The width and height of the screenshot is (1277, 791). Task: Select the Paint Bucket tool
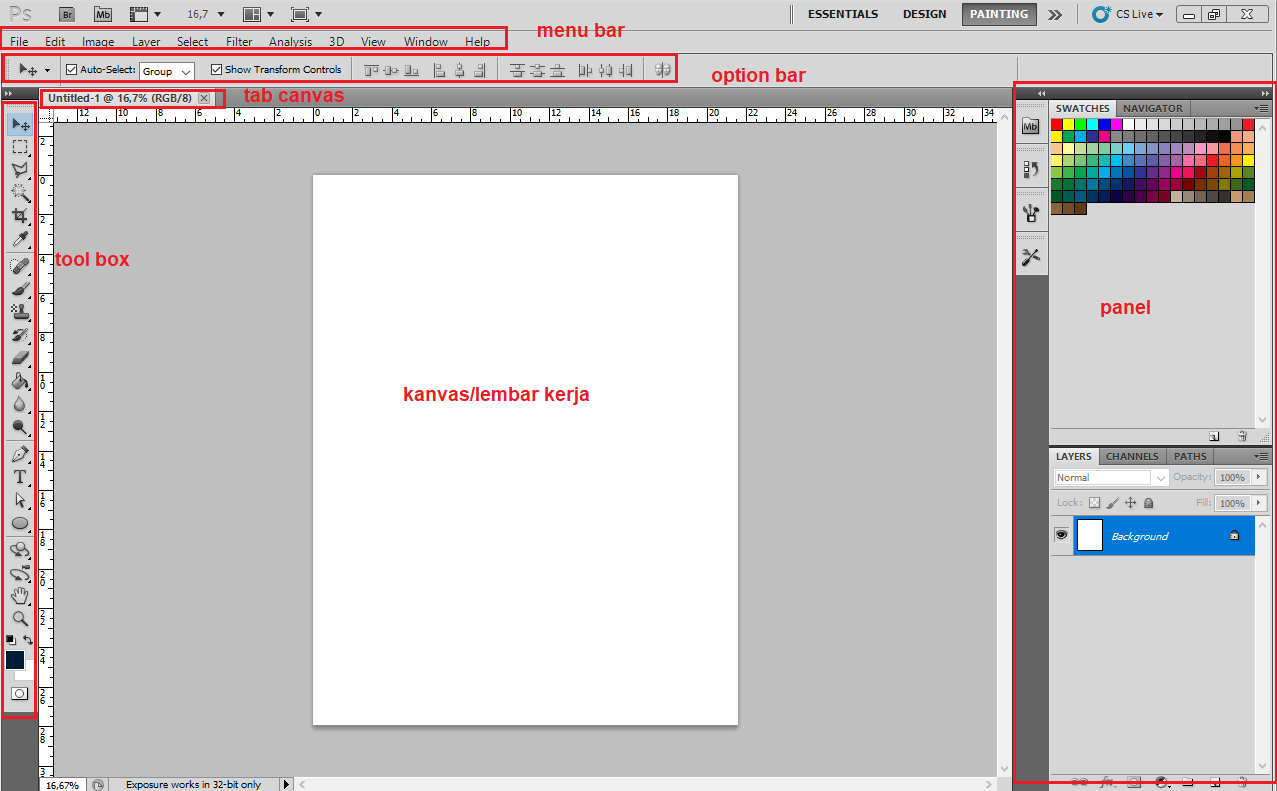20,381
